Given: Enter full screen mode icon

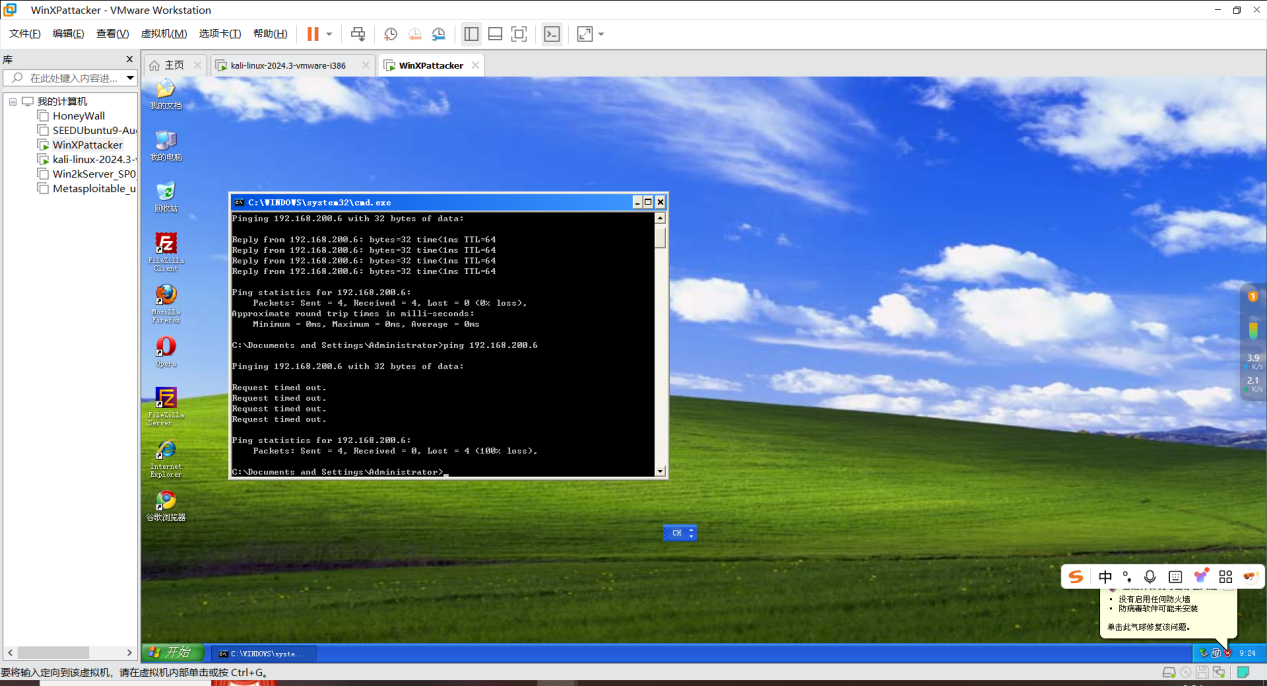Looking at the screenshot, I should [x=519, y=34].
